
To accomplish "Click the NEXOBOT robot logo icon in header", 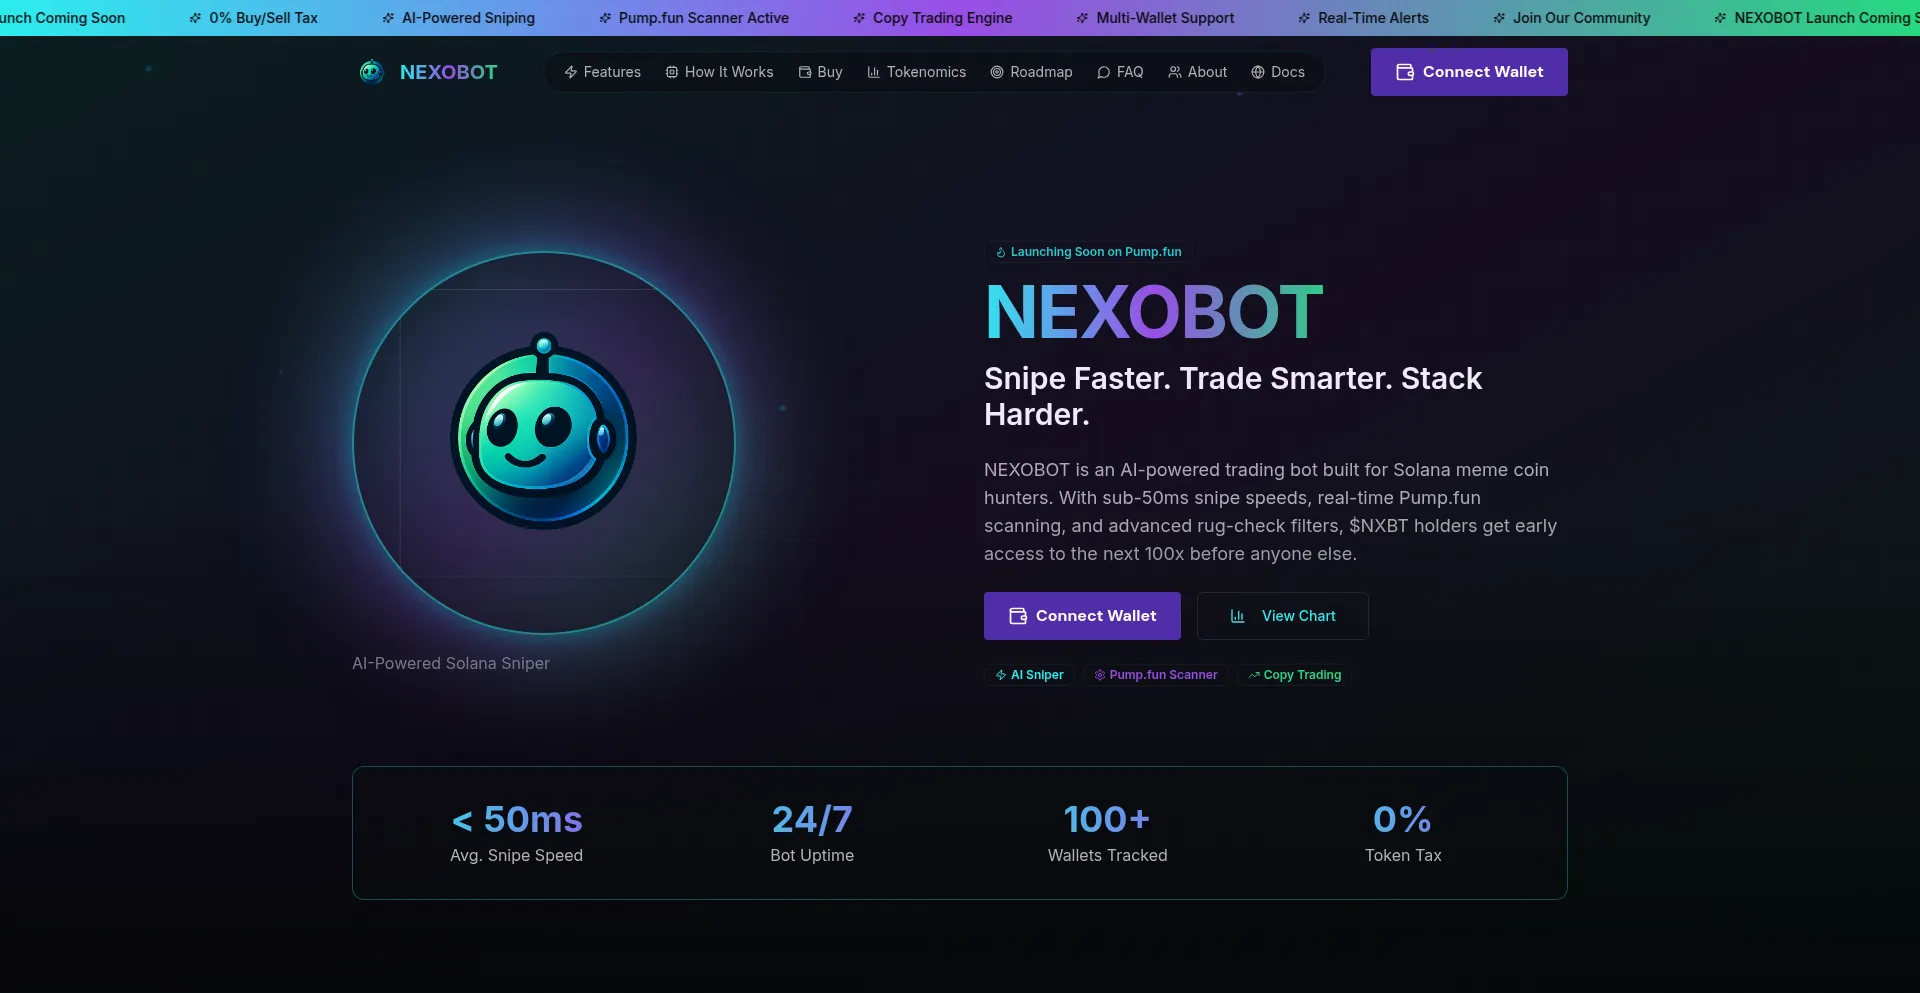I will (371, 72).
